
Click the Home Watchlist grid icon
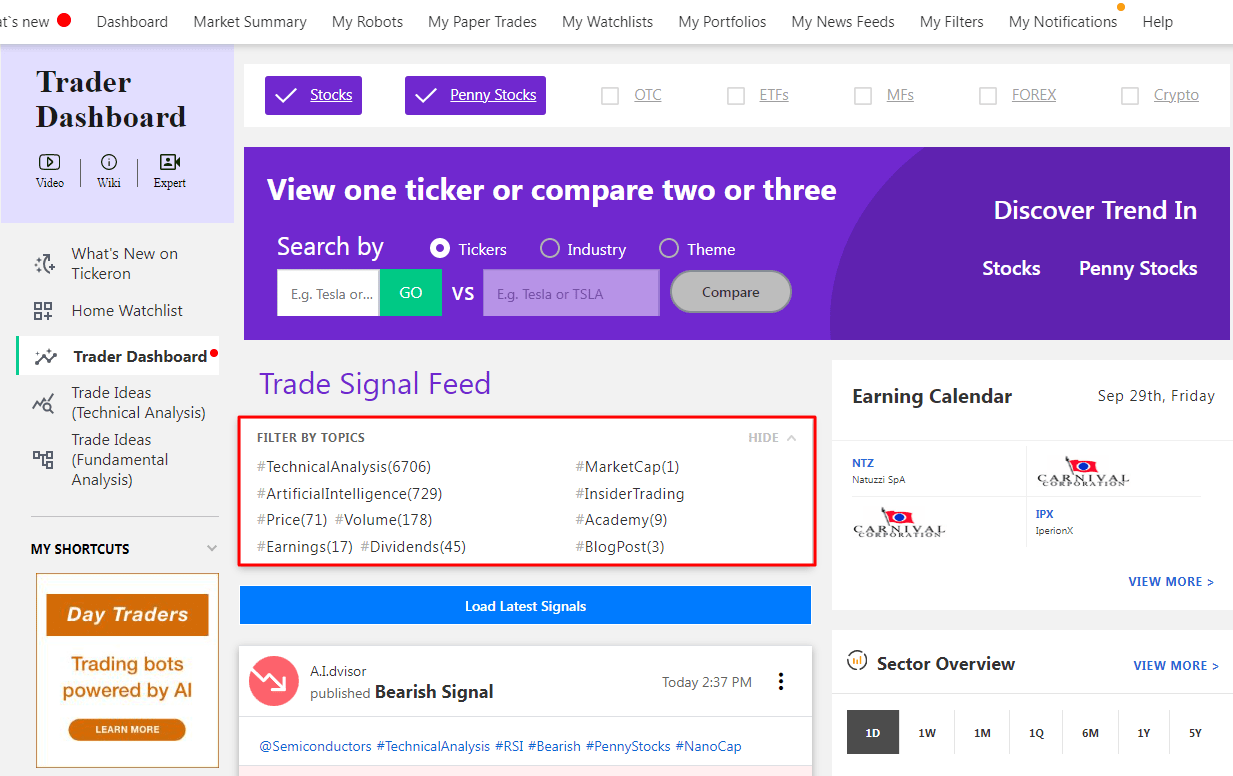coord(43,311)
